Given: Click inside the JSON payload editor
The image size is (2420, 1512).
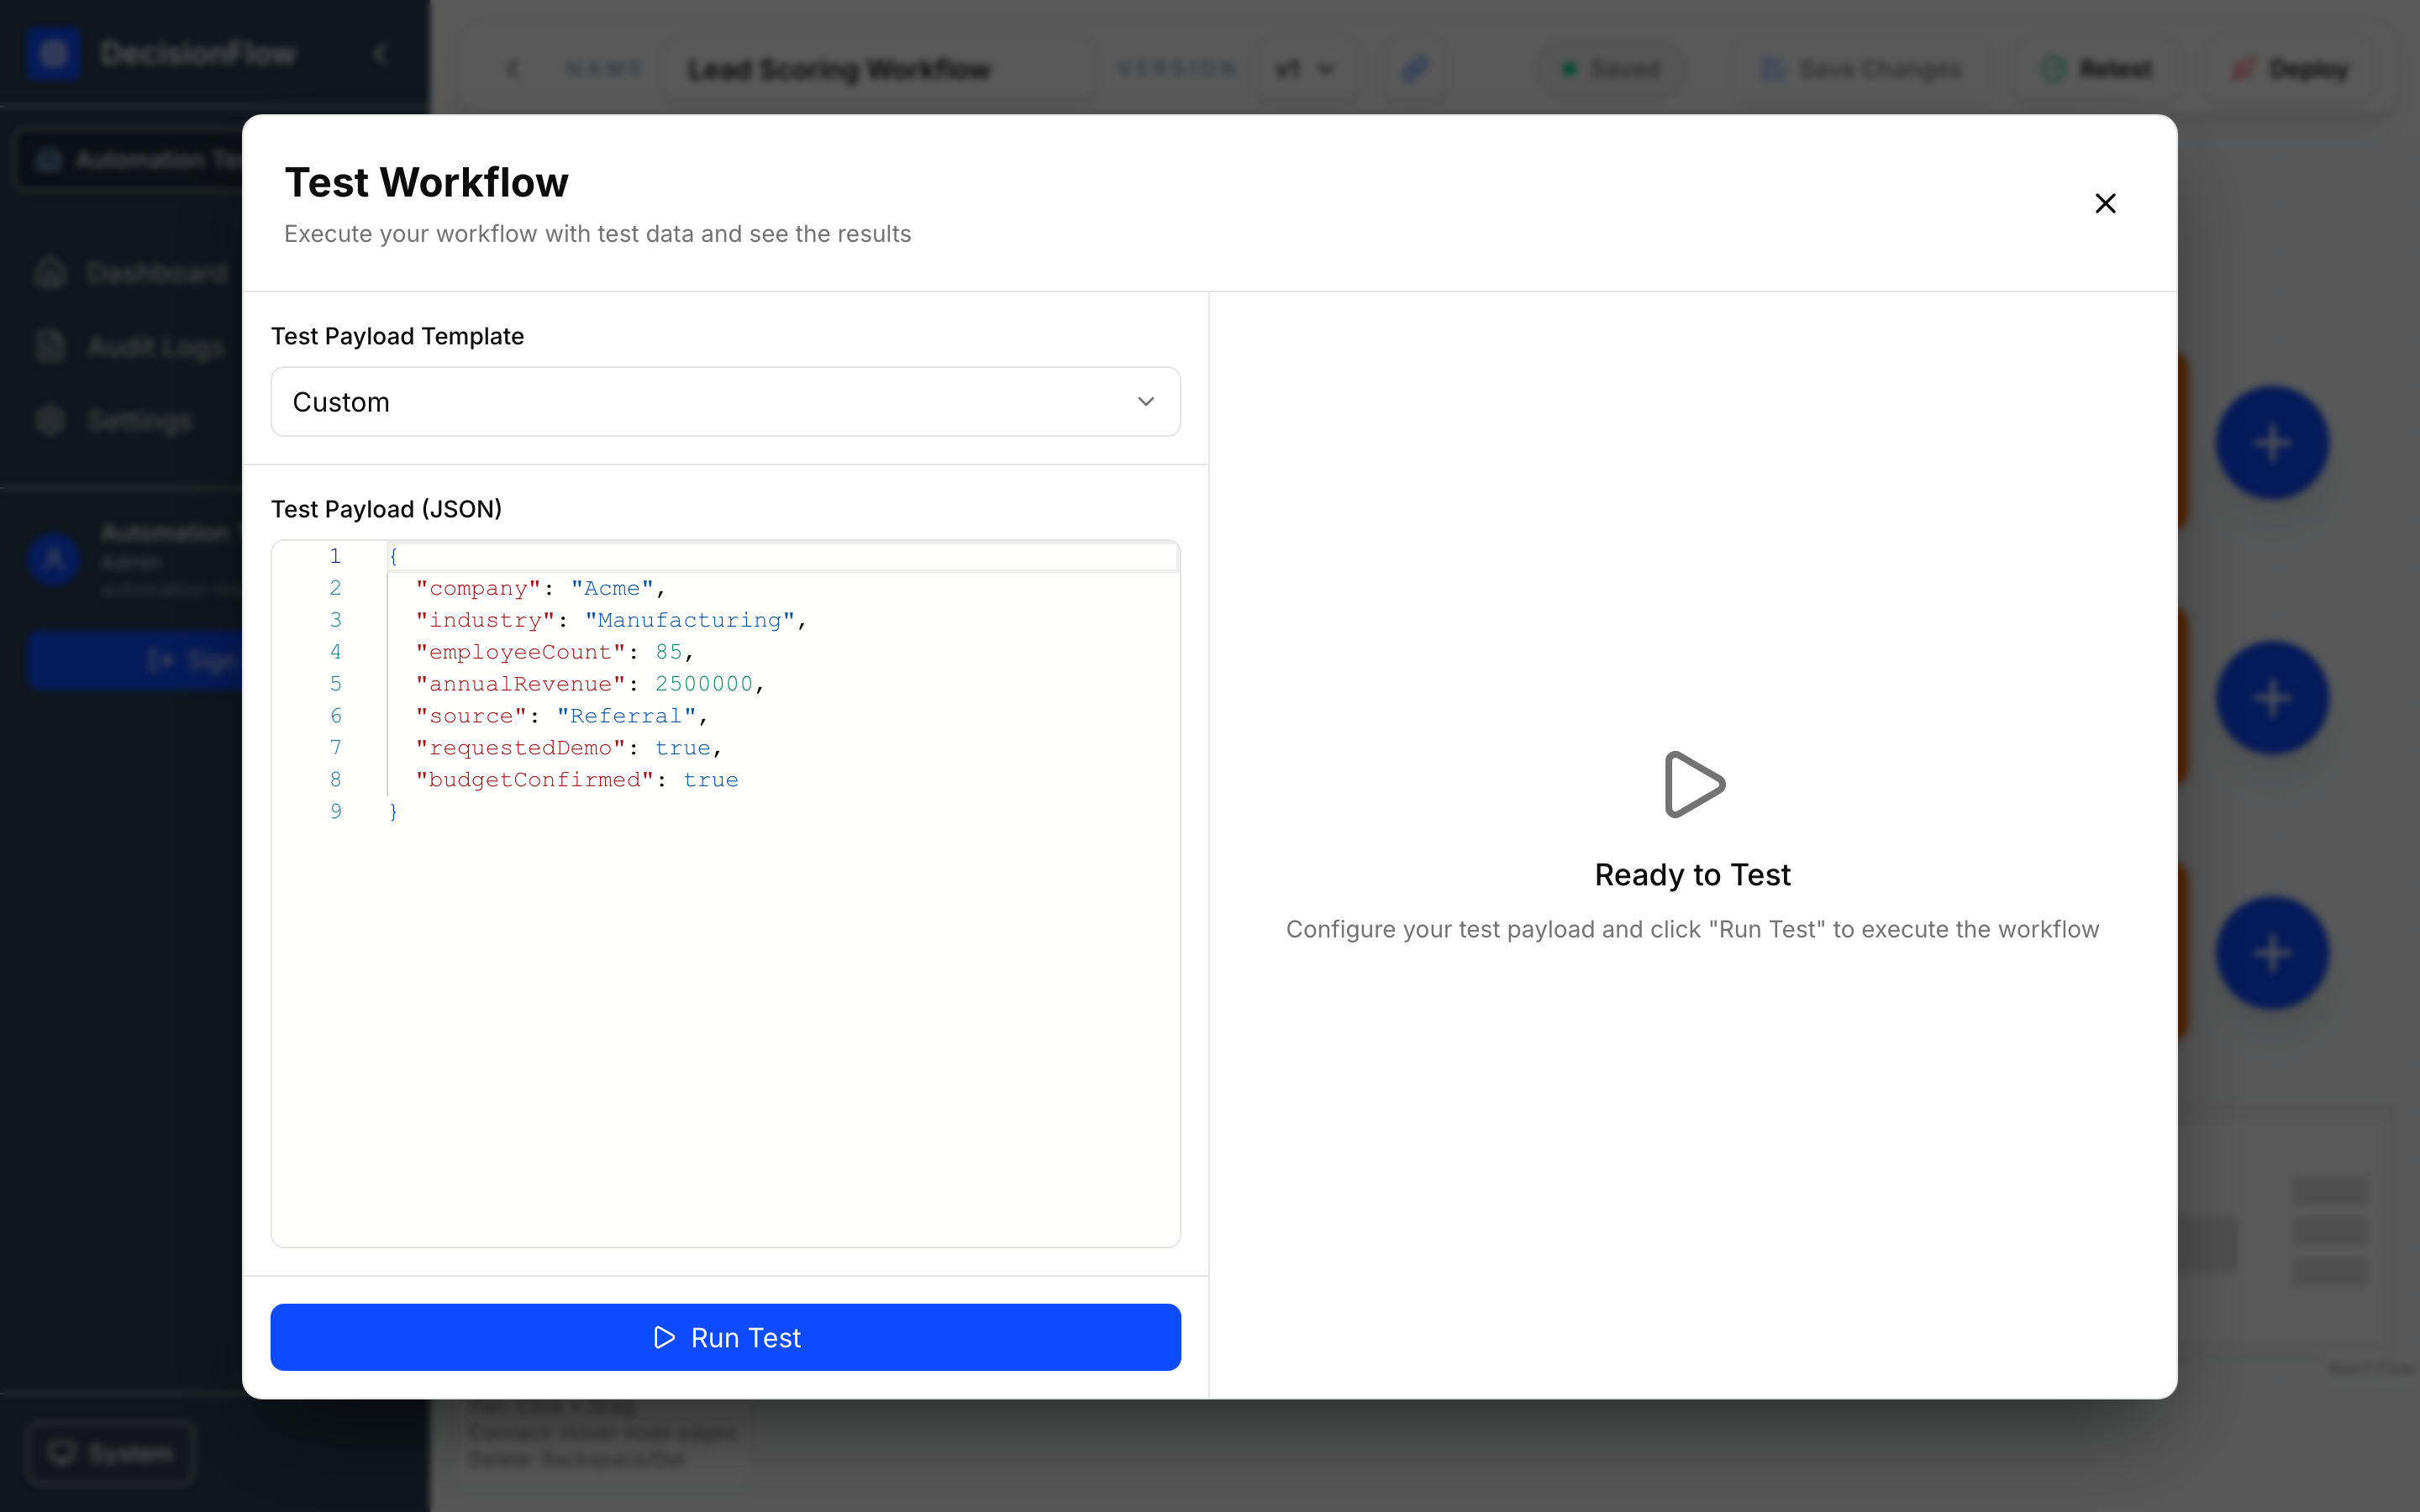Looking at the screenshot, I should [725, 893].
